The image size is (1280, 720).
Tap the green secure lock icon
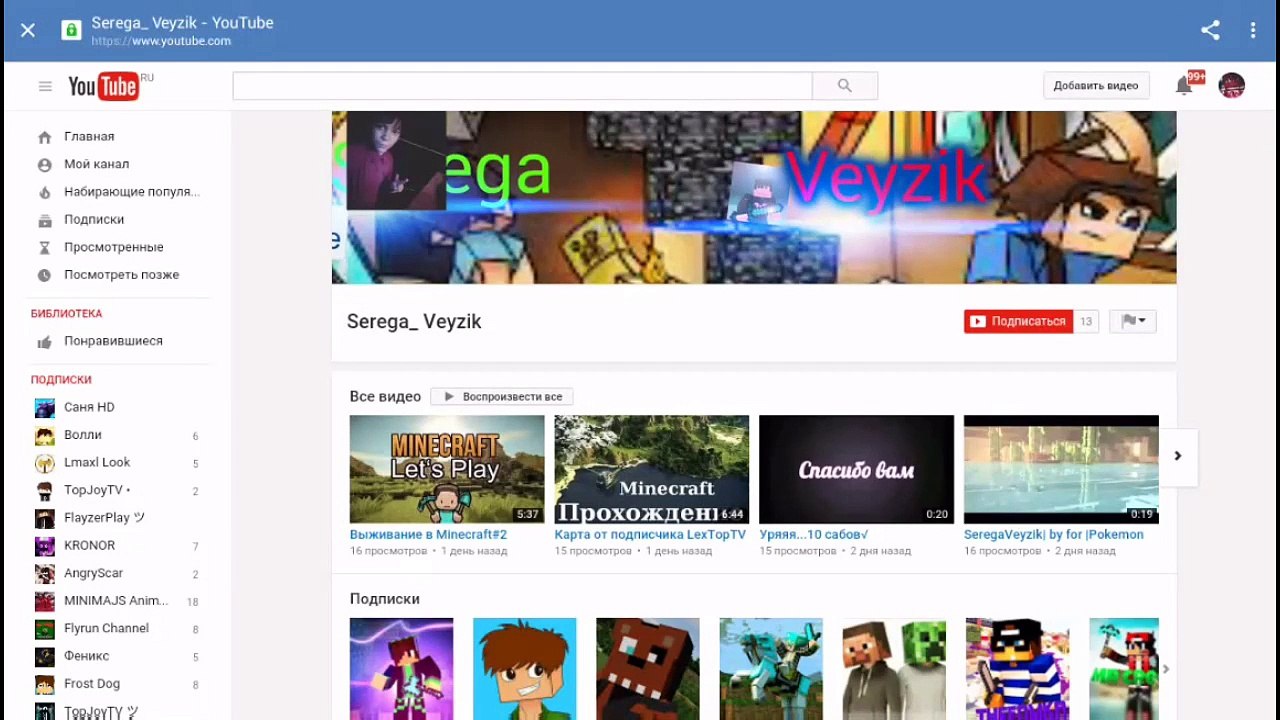pos(71,30)
